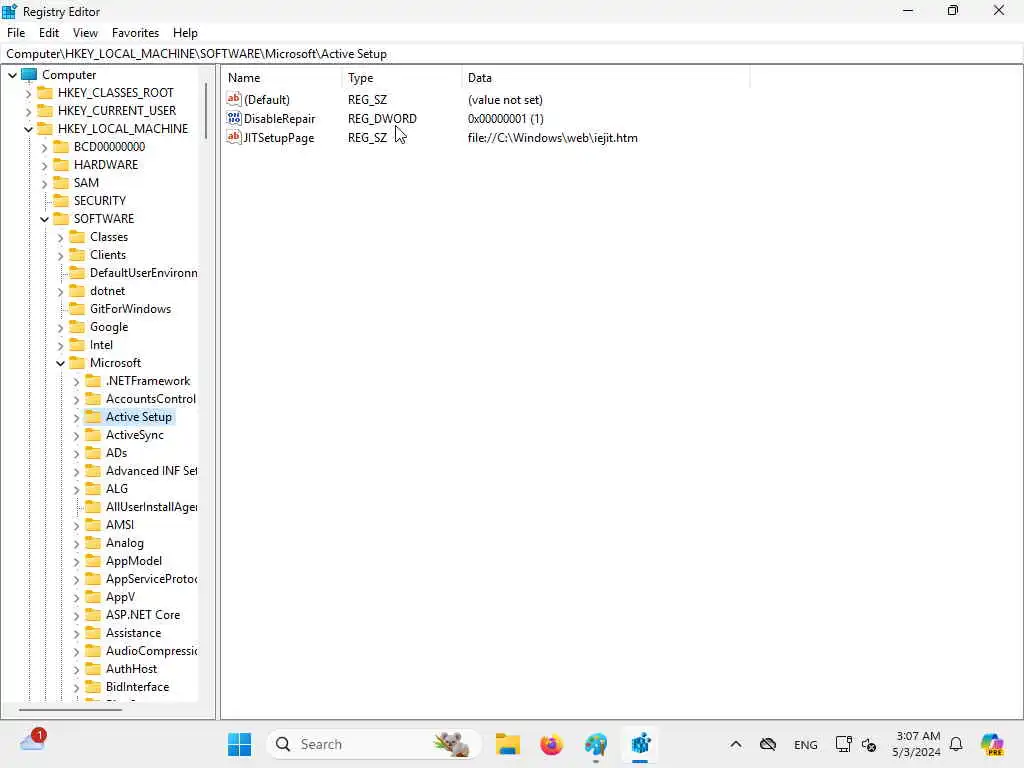Viewport: 1024px width, 768px height.
Task: Expand the Active Setup key chevron
Action: coord(76,417)
